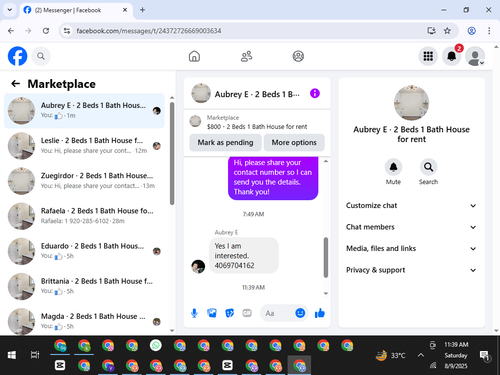Mute the conversation with the bell icon
This screenshot has width=500, height=375.
(393, 167)
